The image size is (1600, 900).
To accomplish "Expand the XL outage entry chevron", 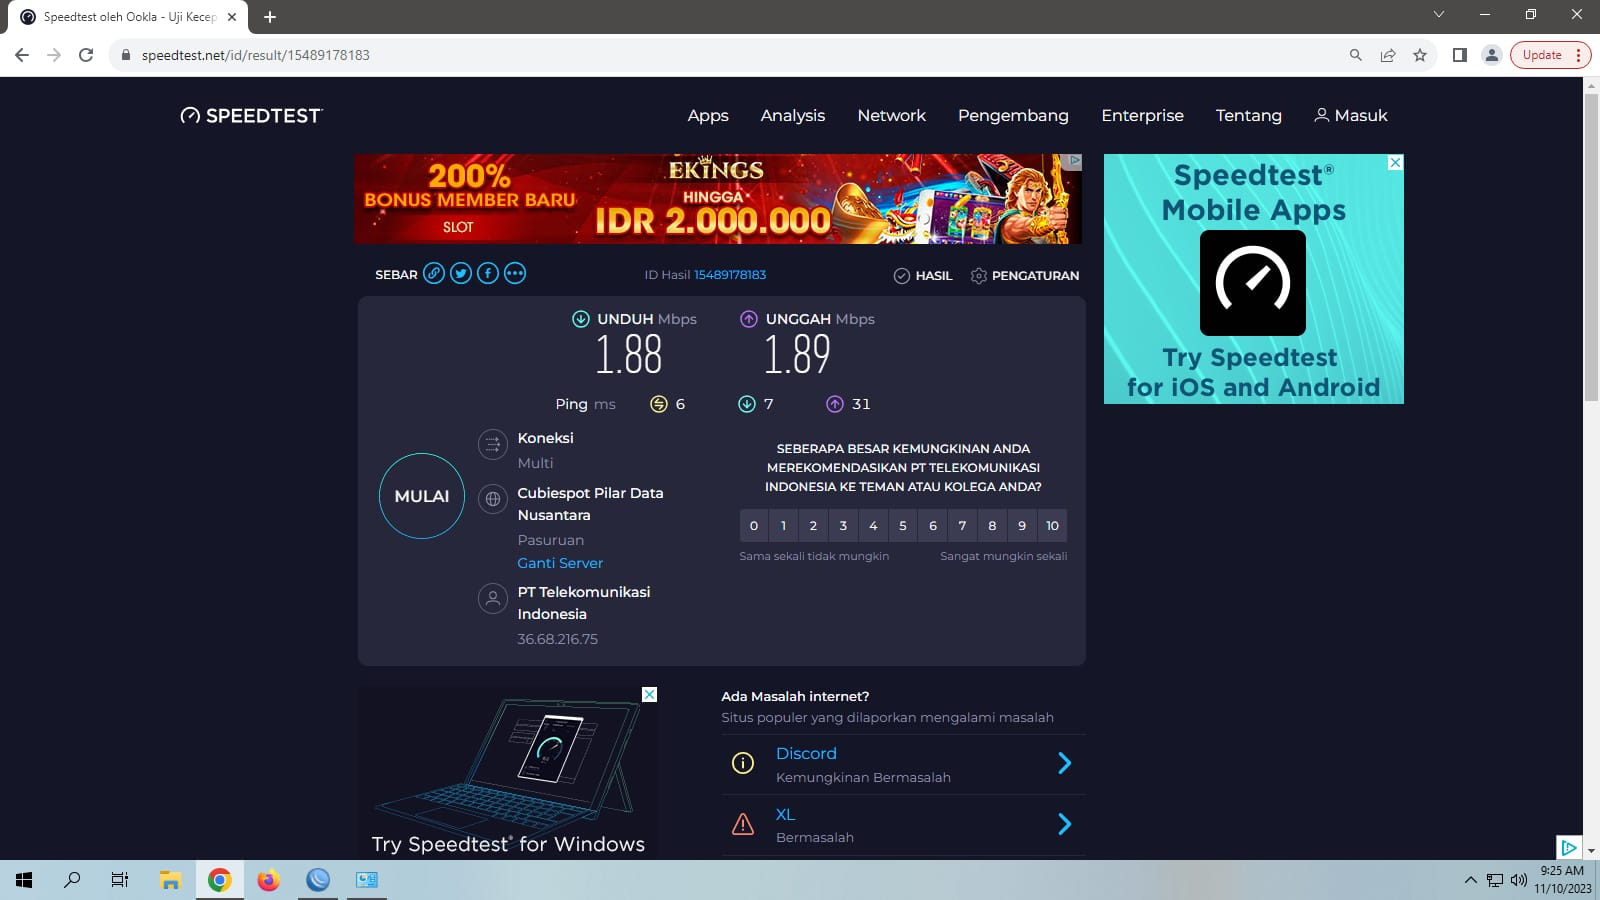I will [x=1065, y=824].
